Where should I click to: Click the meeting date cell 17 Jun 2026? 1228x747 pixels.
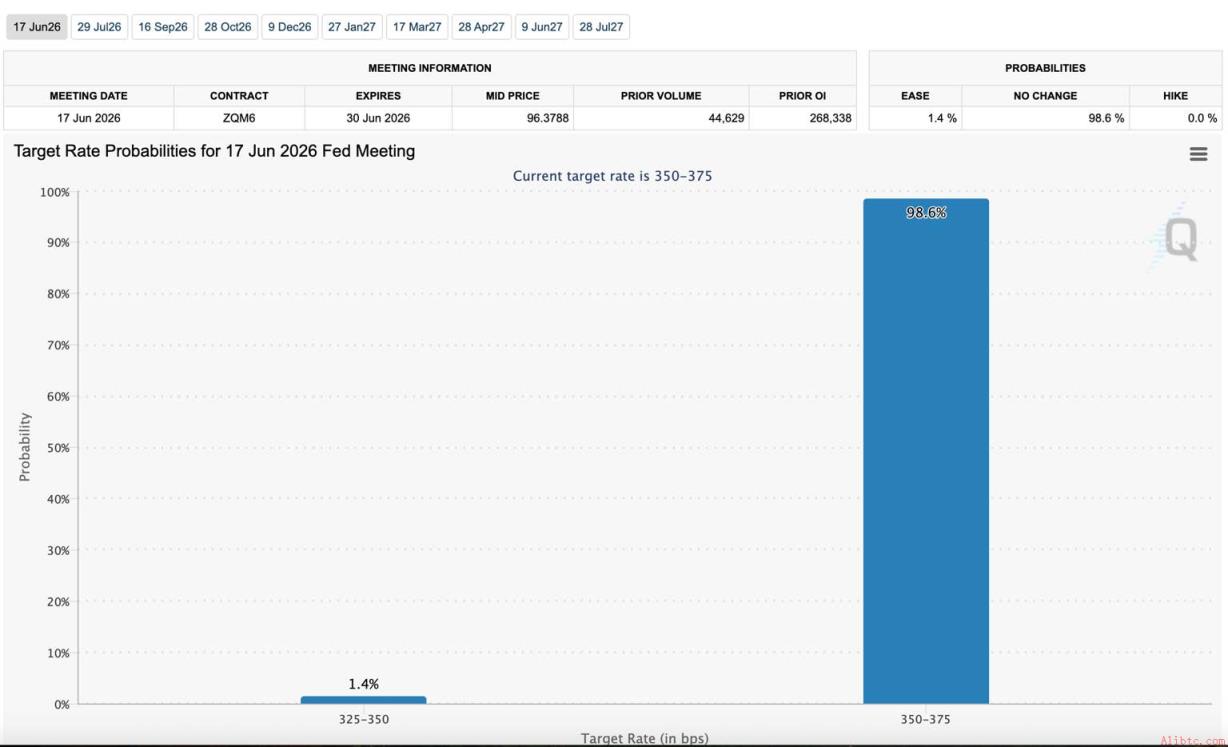[89, 118]
